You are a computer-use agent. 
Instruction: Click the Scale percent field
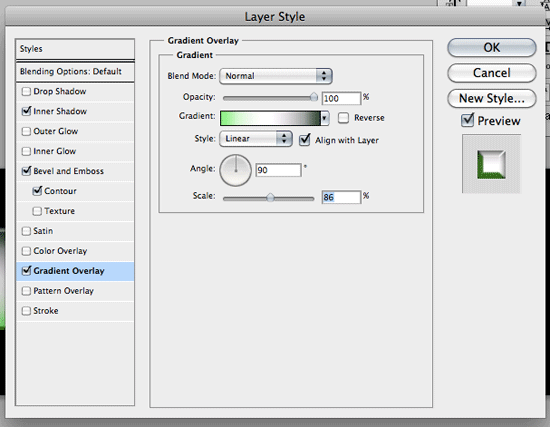coord(341,197)
